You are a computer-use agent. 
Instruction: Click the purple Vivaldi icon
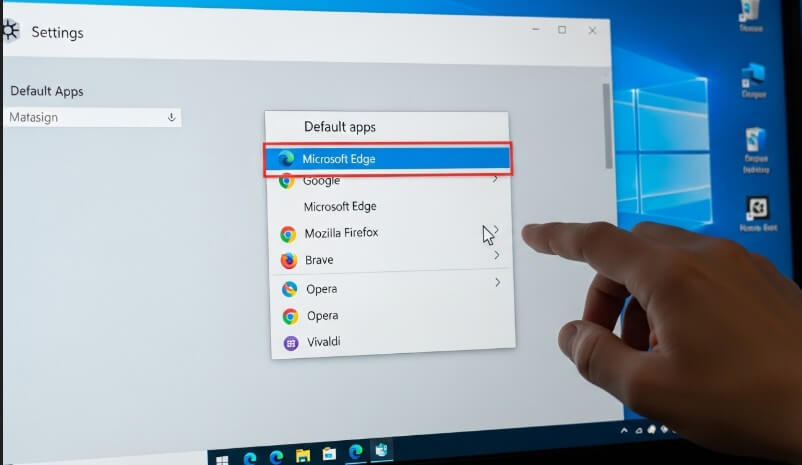click(291, 343)
